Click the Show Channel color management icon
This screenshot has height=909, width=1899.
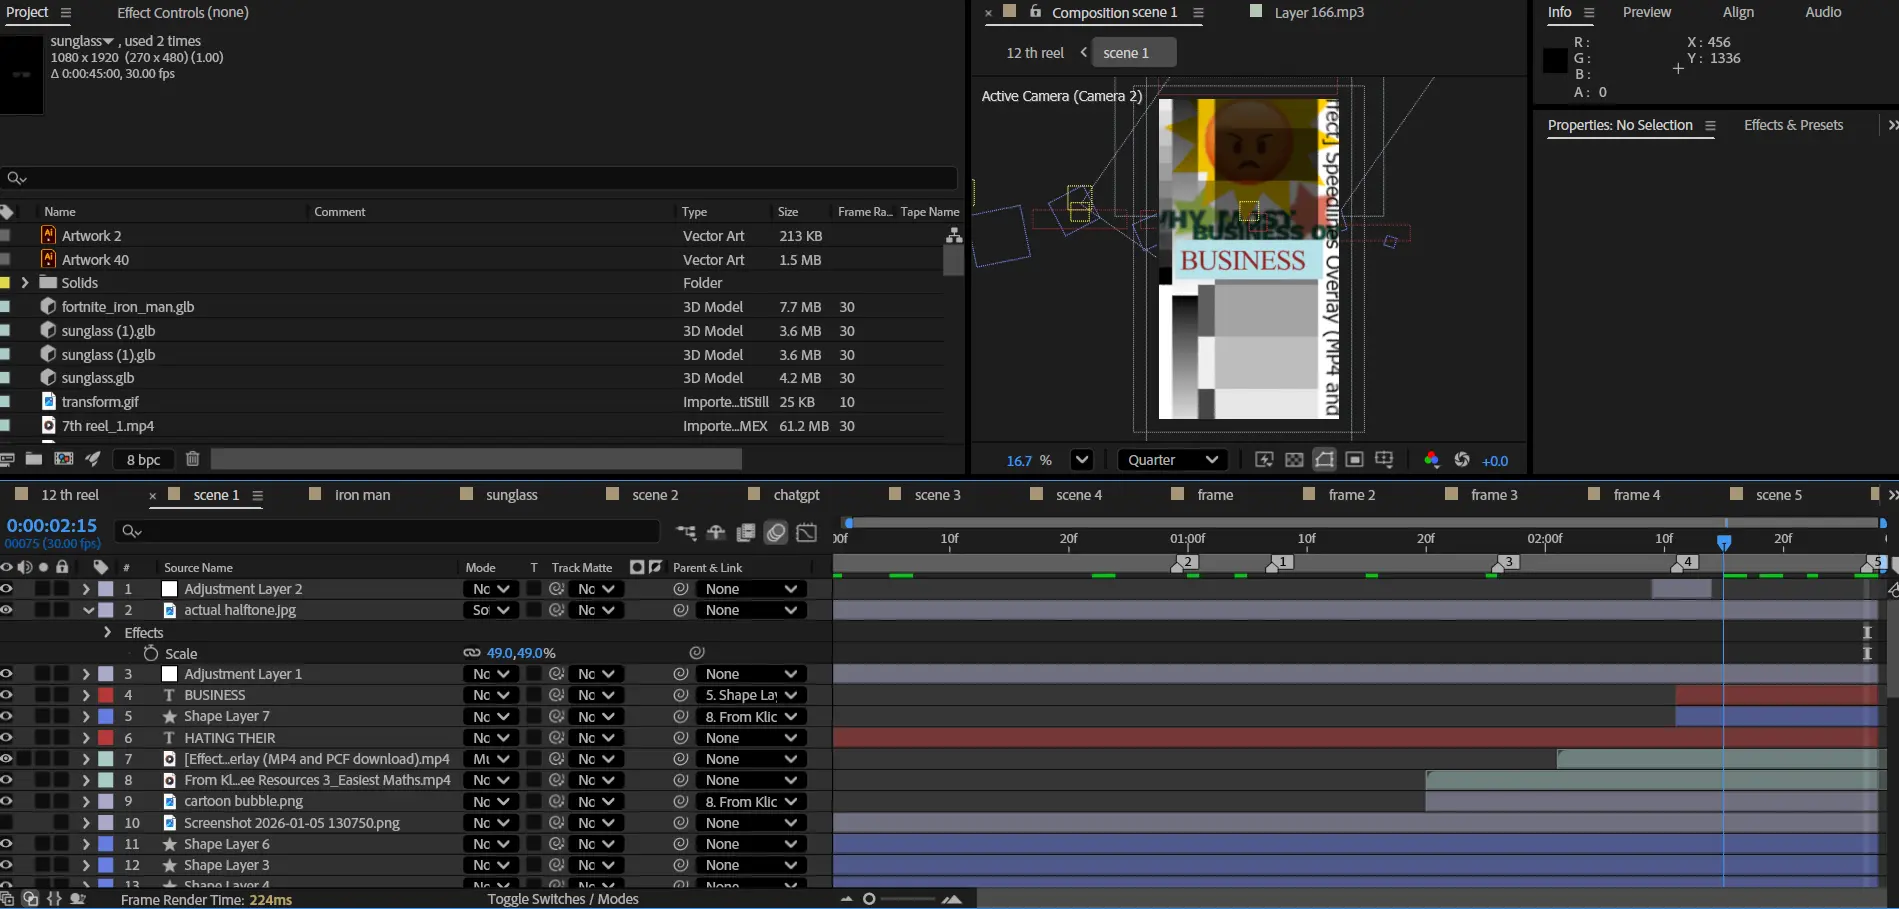point(1431,460)
